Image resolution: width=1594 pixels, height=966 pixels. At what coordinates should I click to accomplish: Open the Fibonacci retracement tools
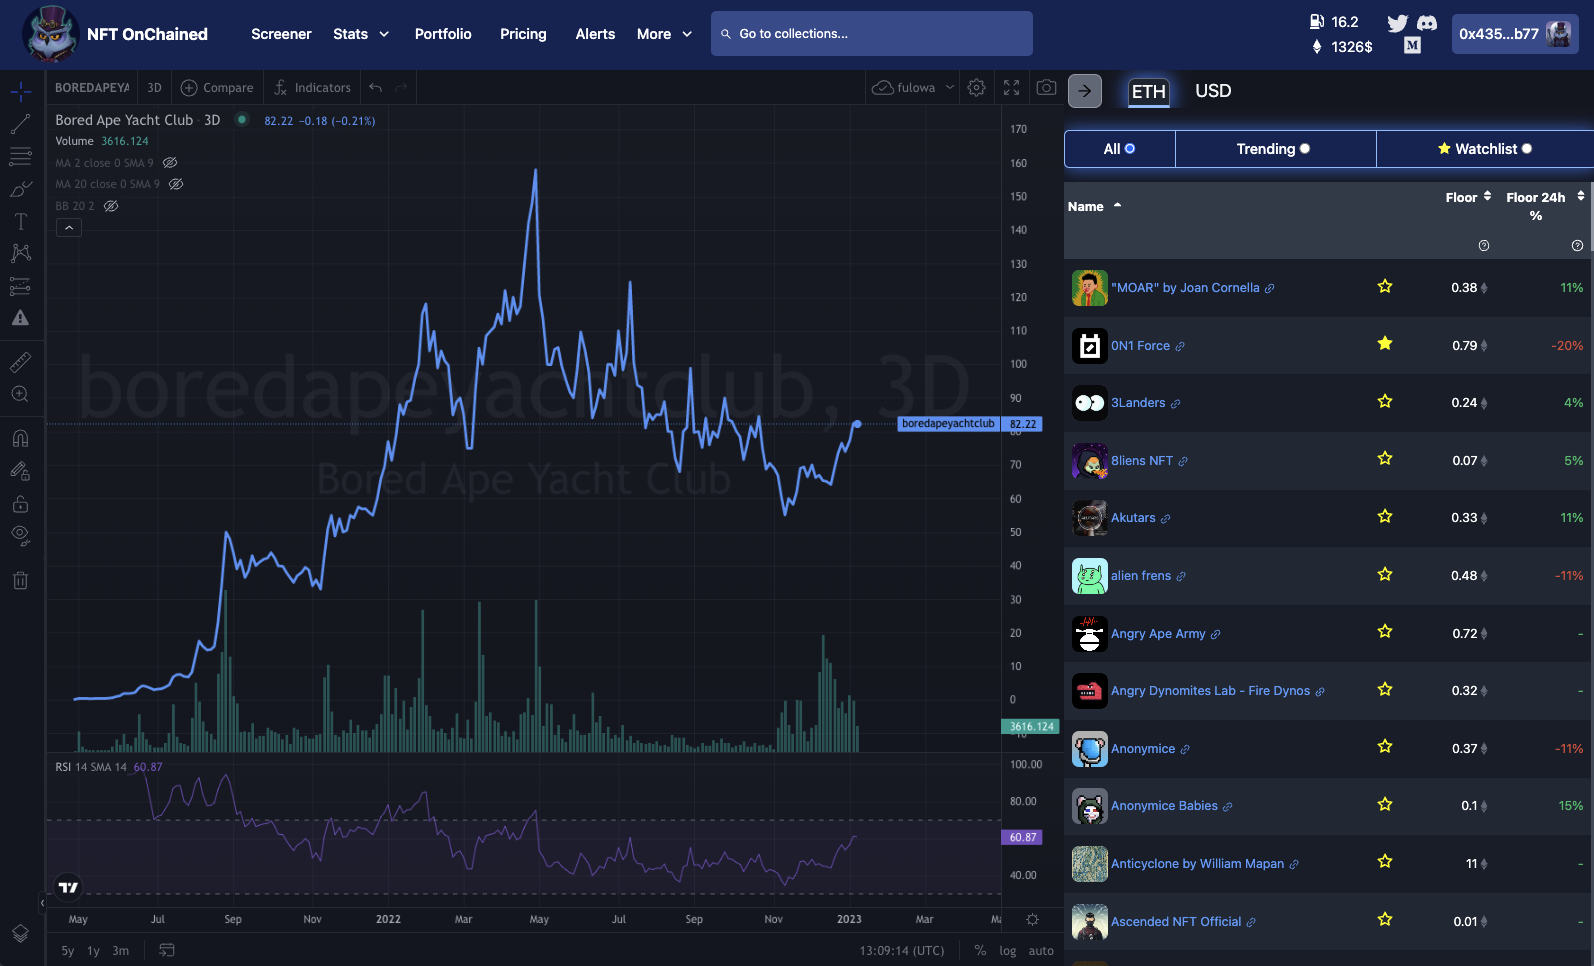(21, 157)
